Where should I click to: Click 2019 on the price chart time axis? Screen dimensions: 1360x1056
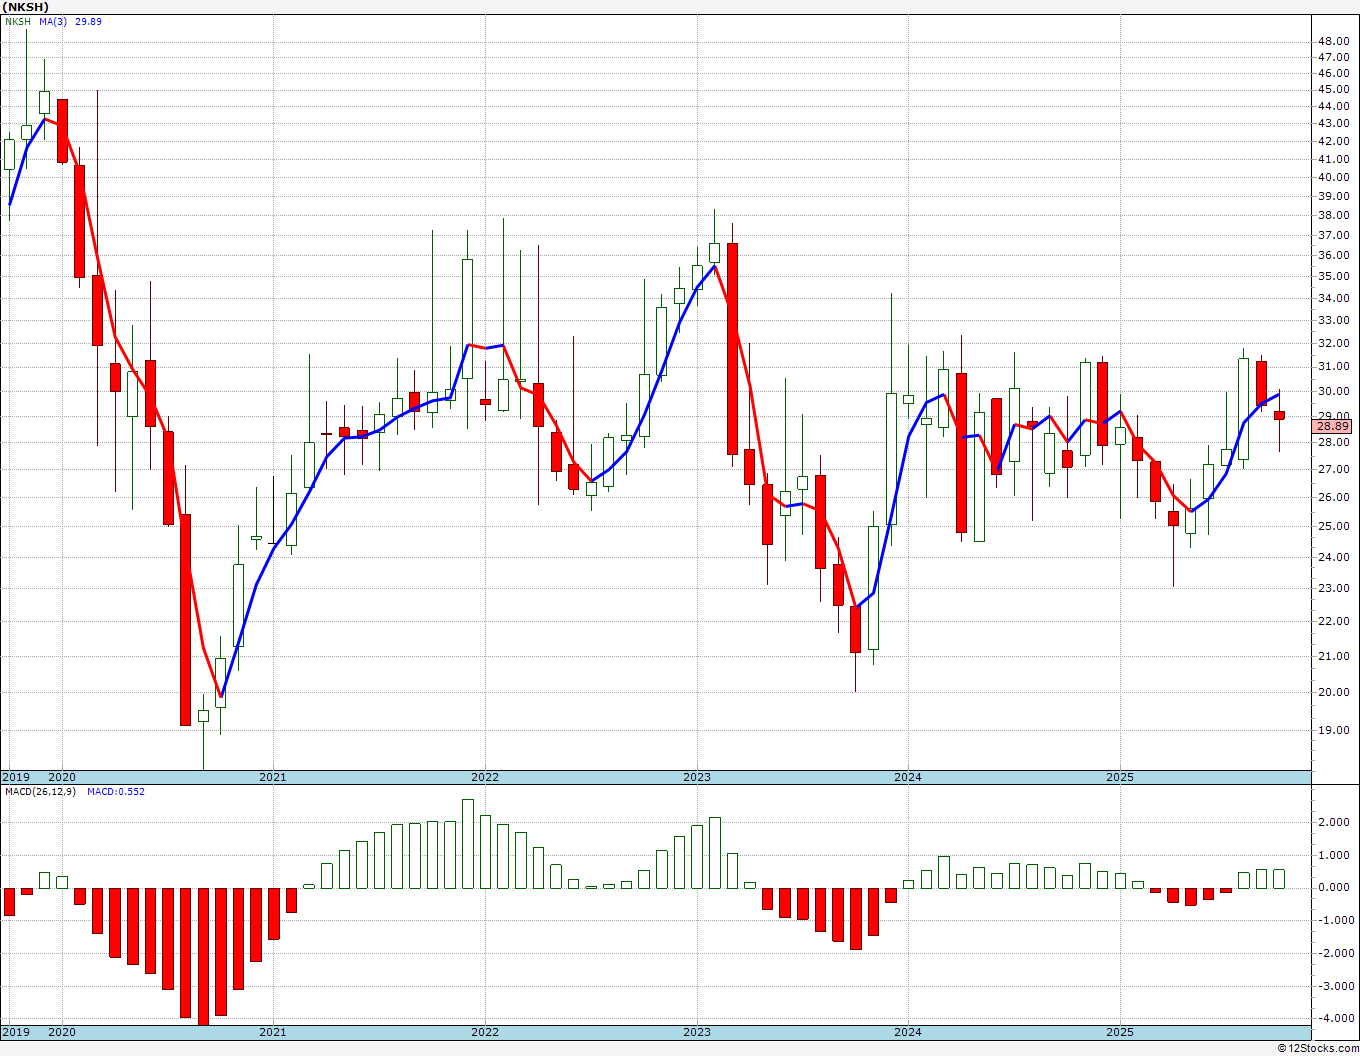[15, 777]
